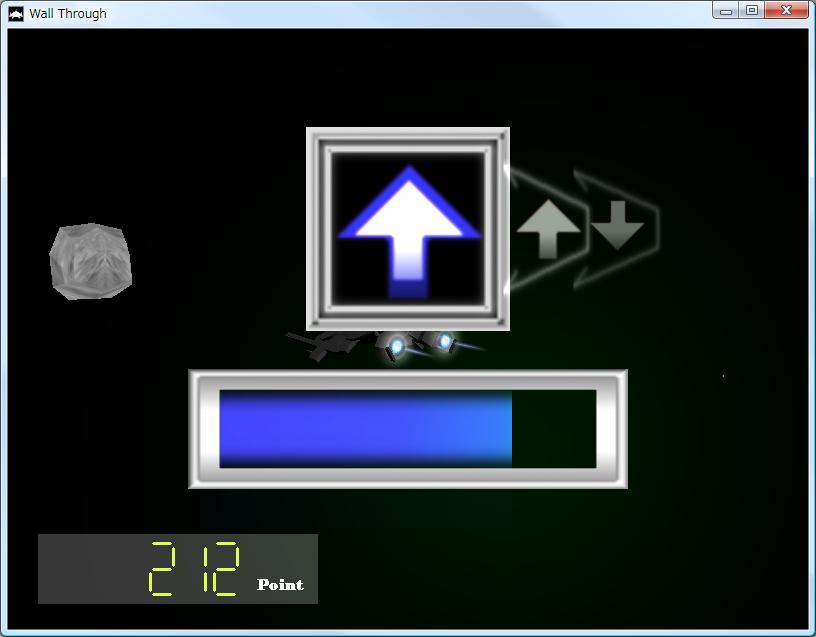
Task: Click the large blue up arrow panel
Action: pyautogui.click(x=408, y=229)
